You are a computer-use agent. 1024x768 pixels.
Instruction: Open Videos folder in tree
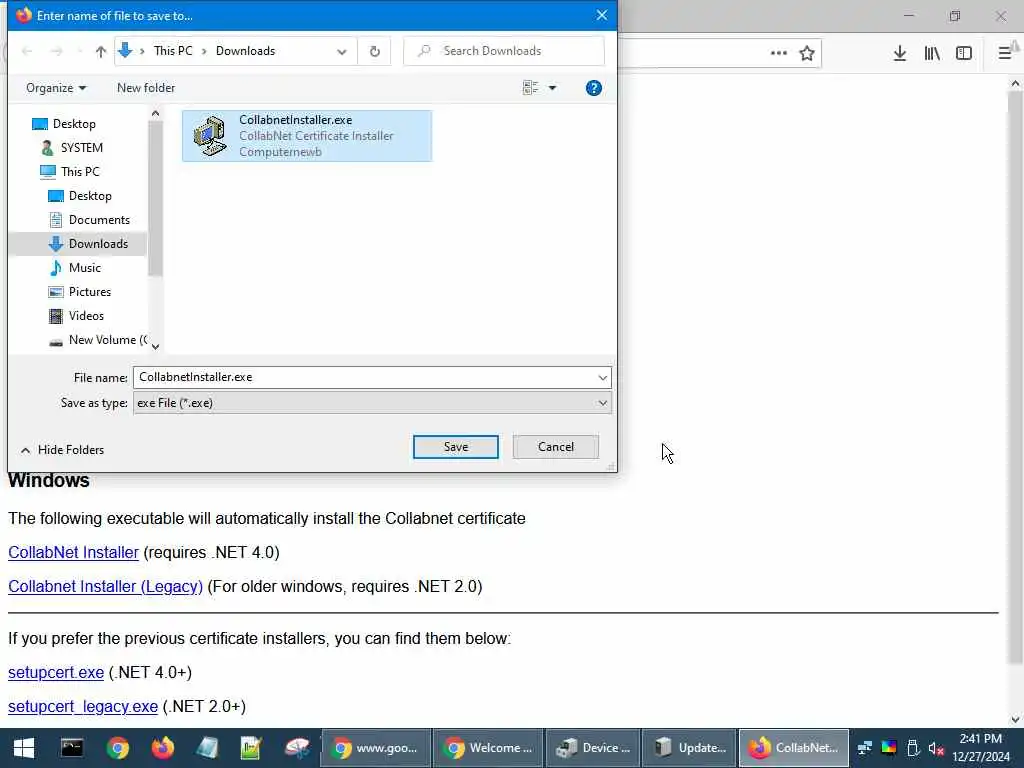[x=76, y=316]
